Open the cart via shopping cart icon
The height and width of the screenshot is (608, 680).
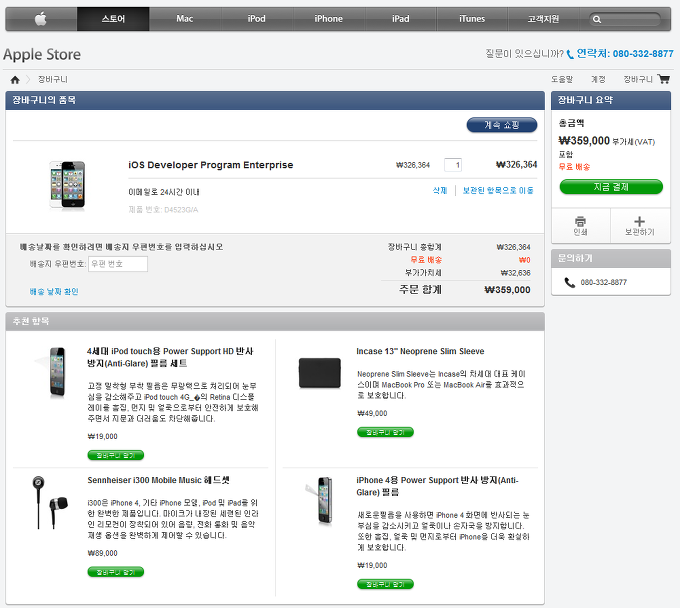(664, 79)
